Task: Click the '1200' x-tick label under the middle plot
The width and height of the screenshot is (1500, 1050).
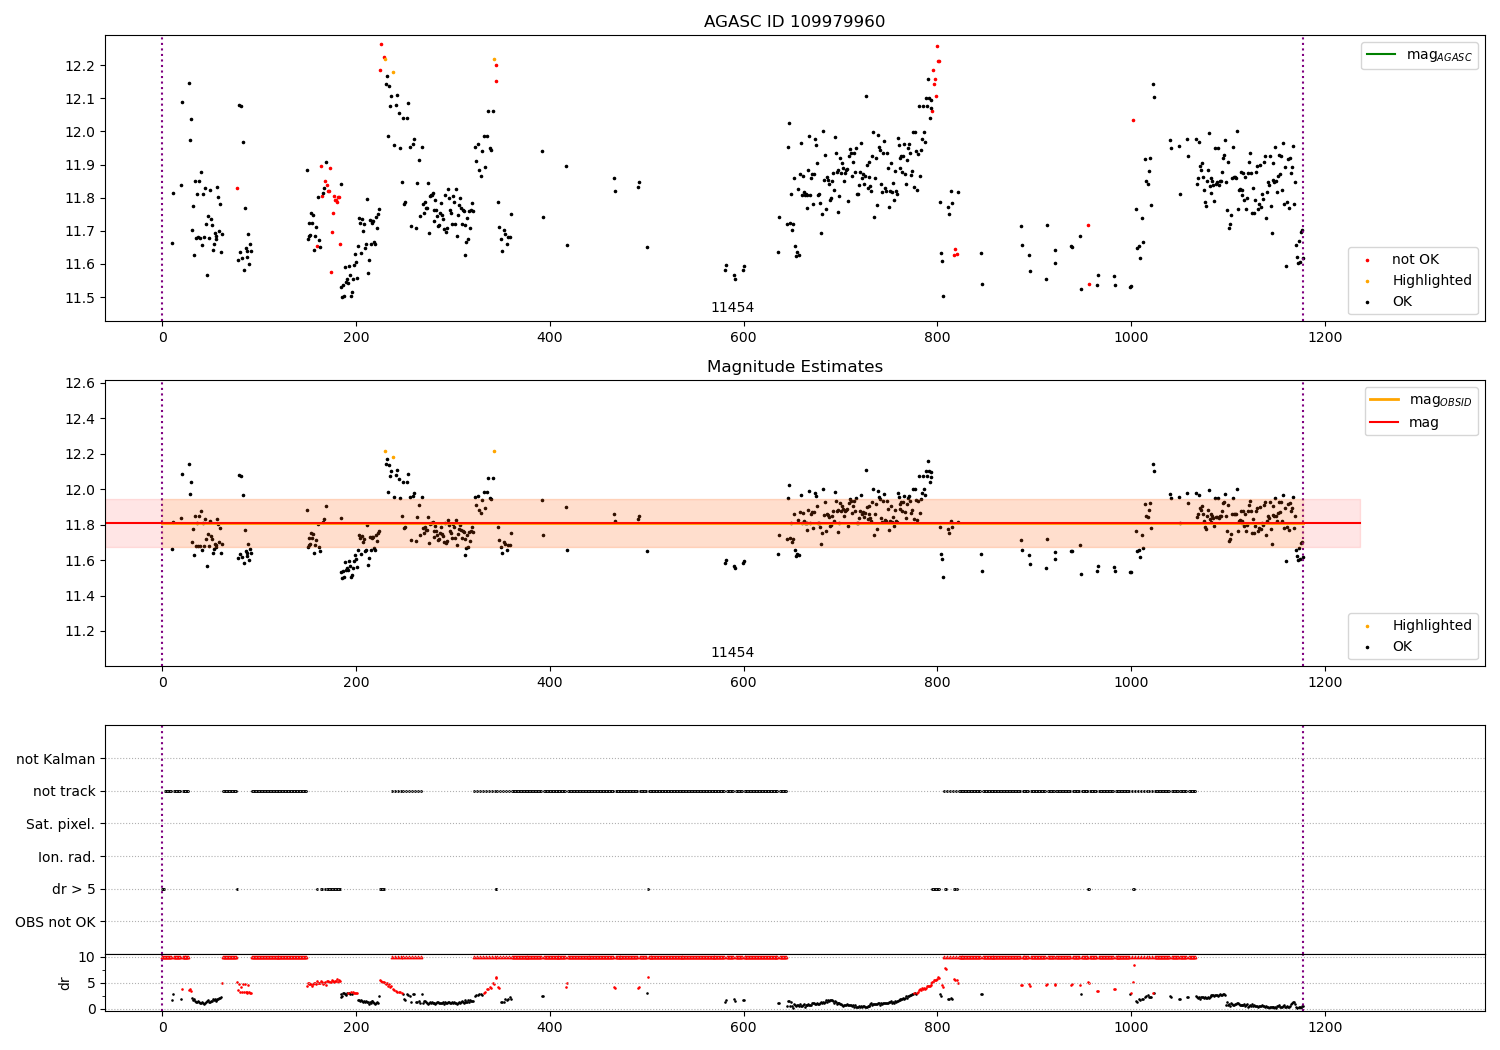Action: [1325, 683]
